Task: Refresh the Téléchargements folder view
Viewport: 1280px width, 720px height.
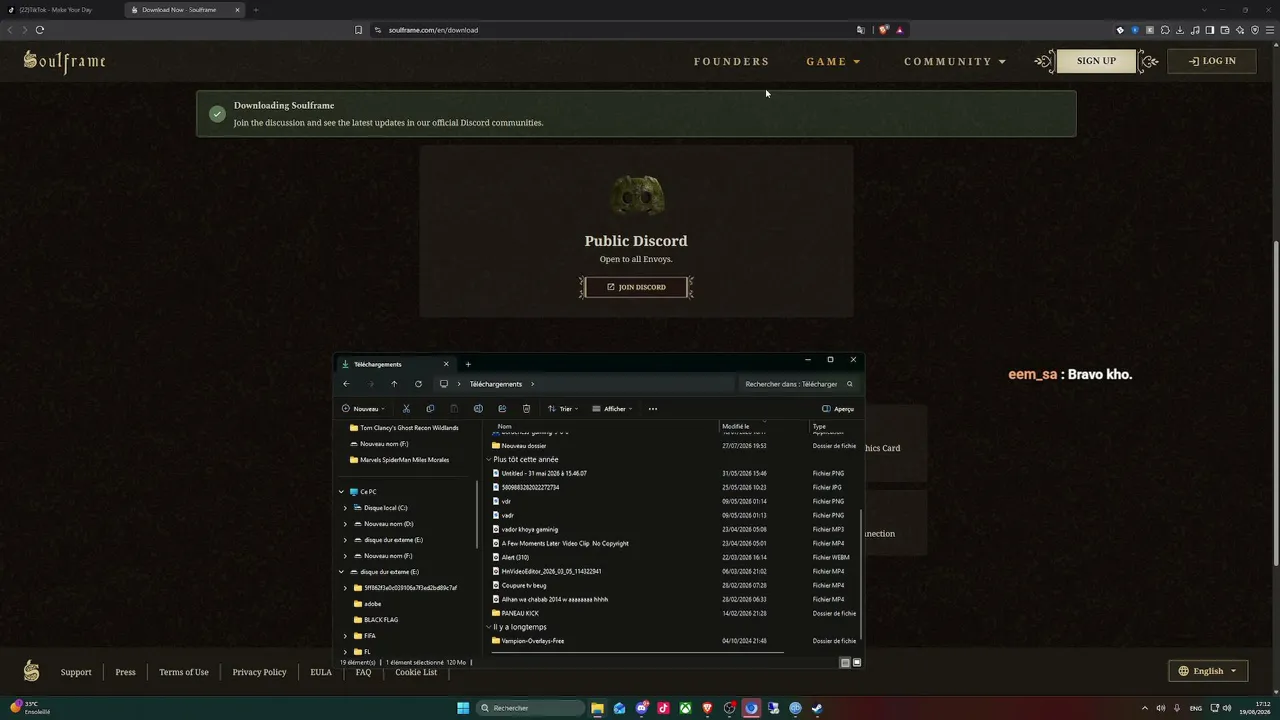Action: click(418, 384)
